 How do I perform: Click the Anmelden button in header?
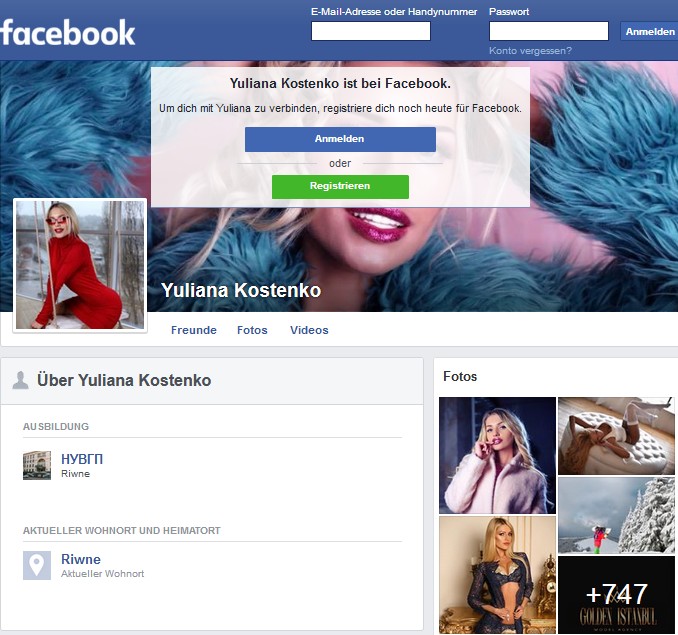tap(649, 32)
